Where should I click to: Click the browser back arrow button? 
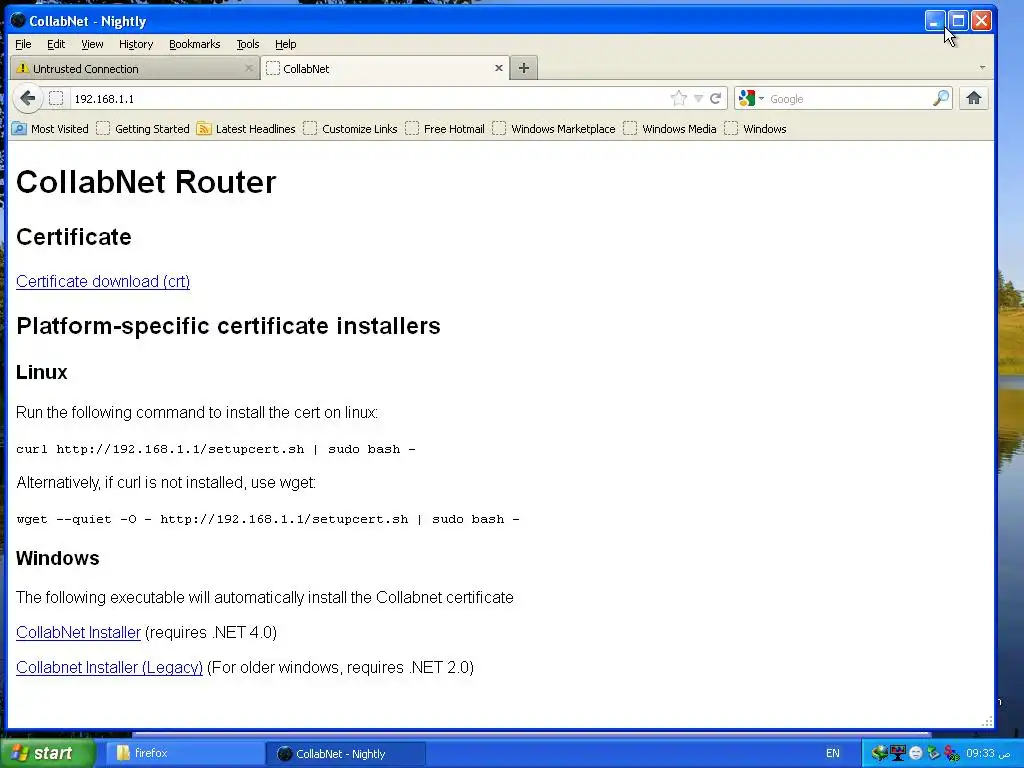(x=27, y=99)
